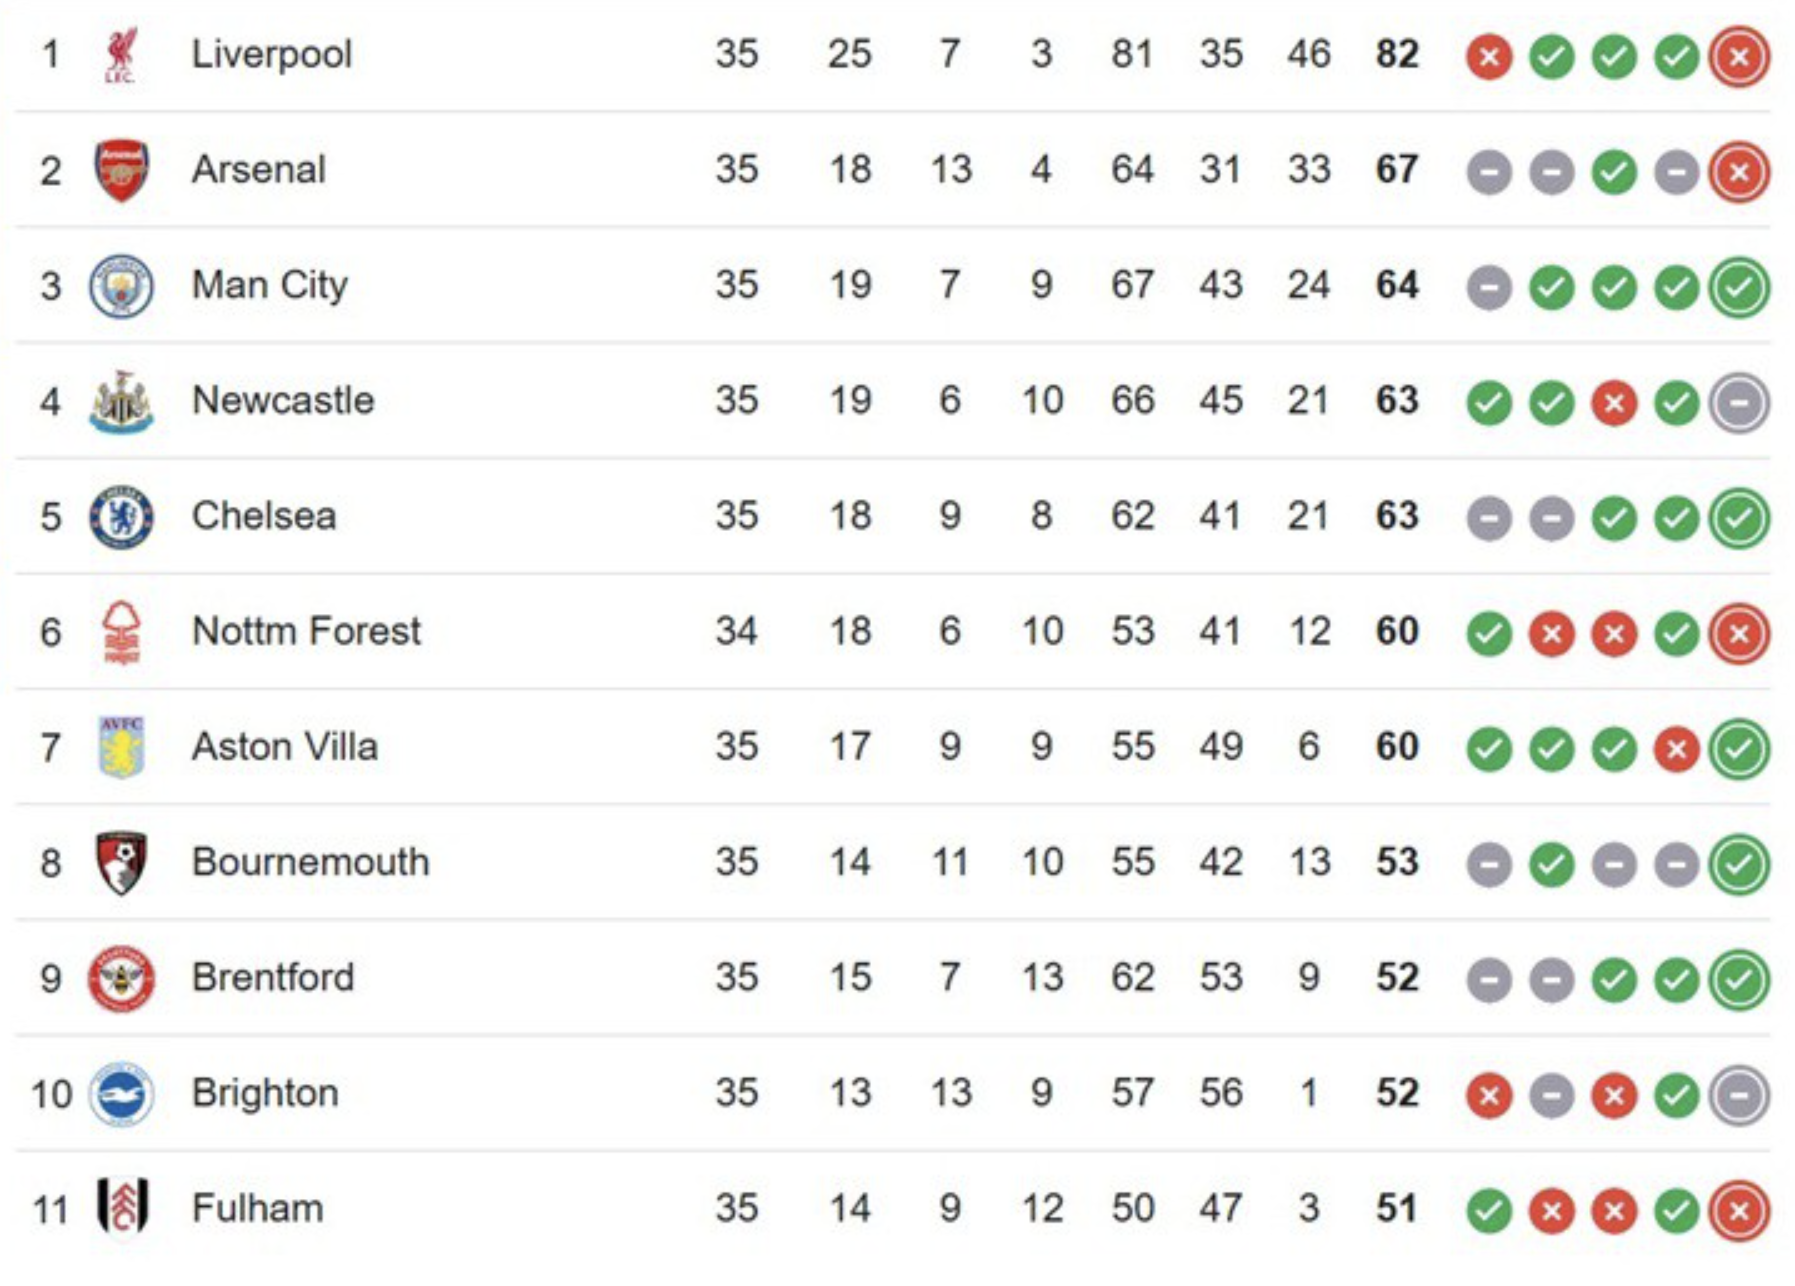
Task: Click the Man City club crest
Action: click(x=121, y=286)
